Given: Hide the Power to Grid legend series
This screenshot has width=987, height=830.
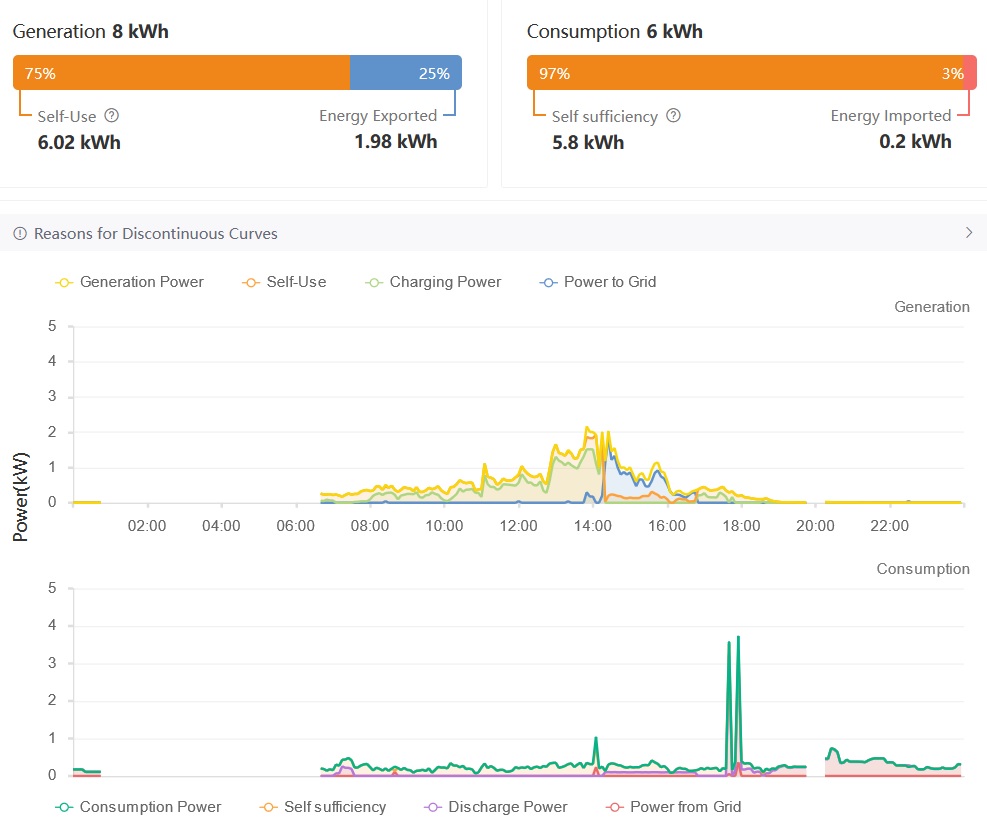Looking at the screenshot, I should tap(598, 282).
